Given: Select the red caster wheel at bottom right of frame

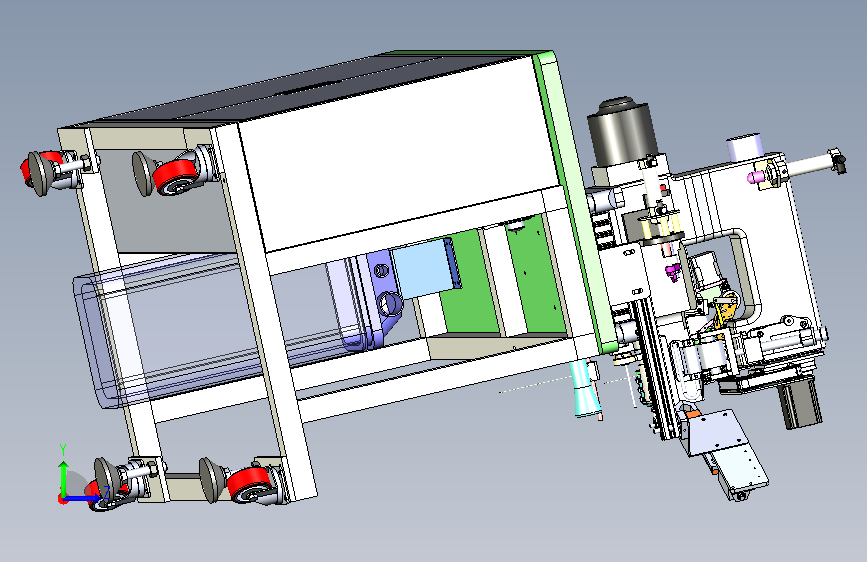Looking at the screenshot, I should (249, 485).
